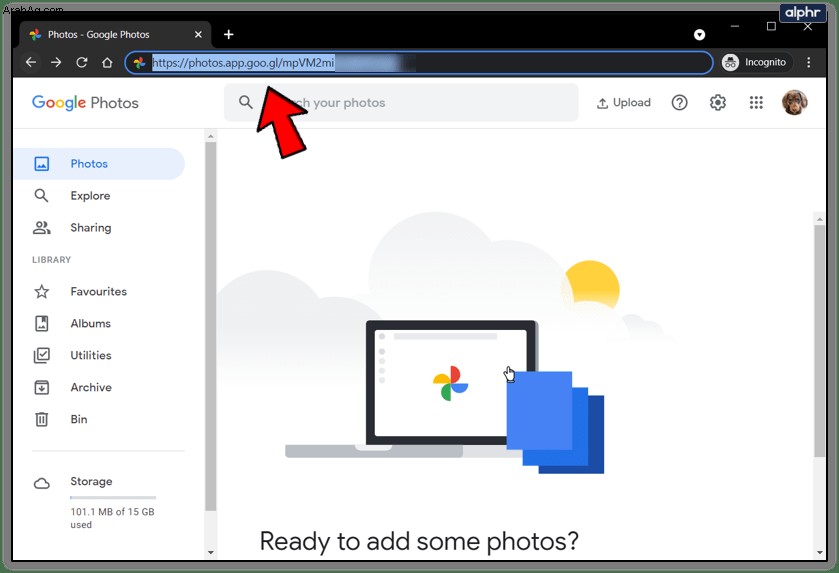Image resolution: width=839 pixels, height=573 pixels.
Task: Open Favourites in the library
Action: coord(98,292)
